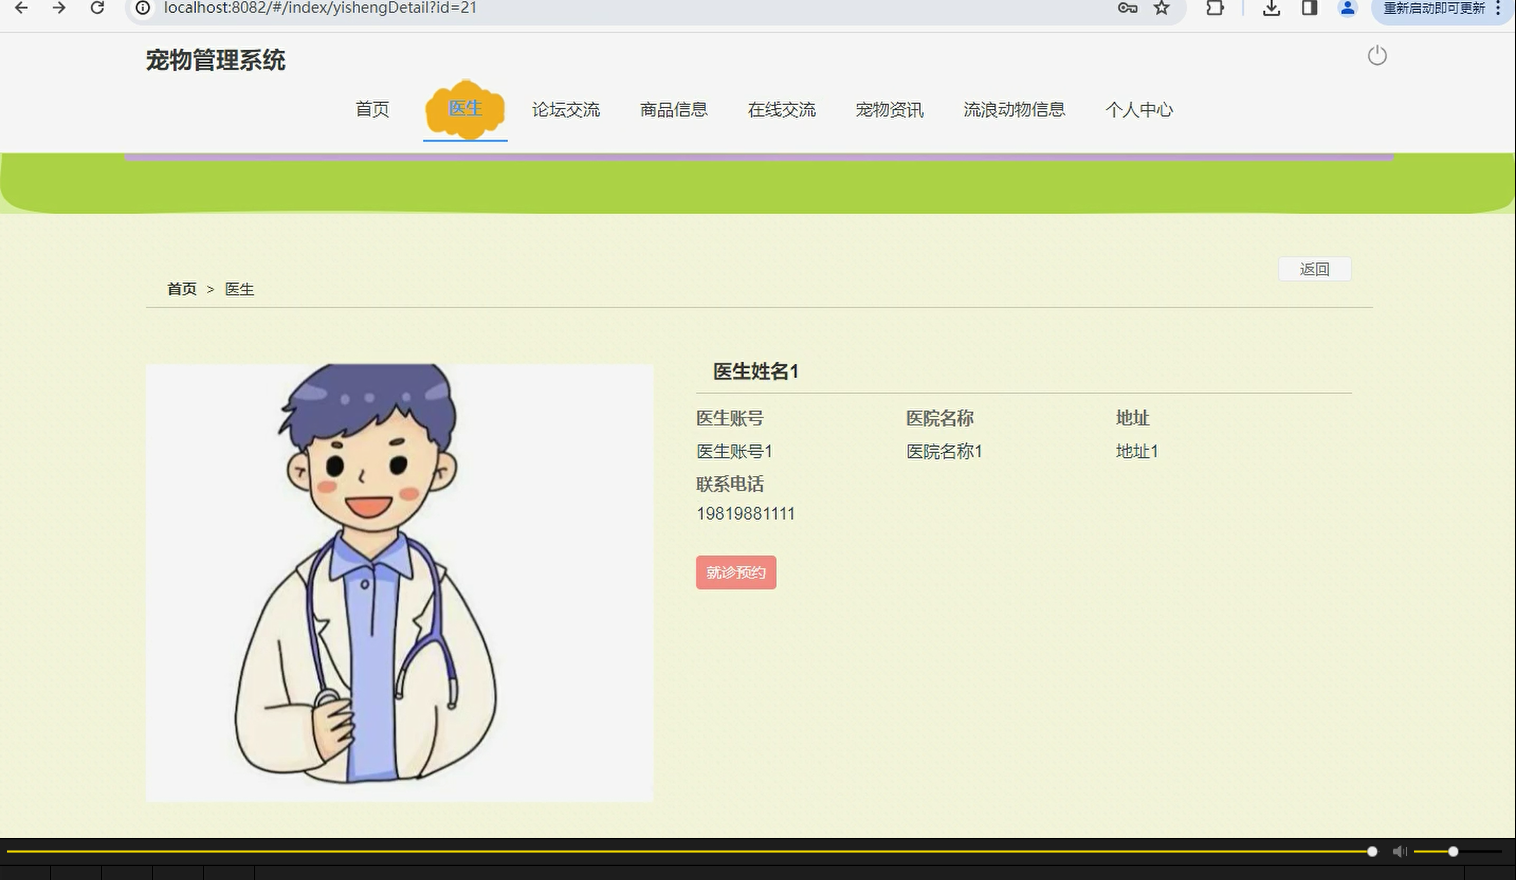Open the browser extensions puzzle icon

[x=1215, y=8]
